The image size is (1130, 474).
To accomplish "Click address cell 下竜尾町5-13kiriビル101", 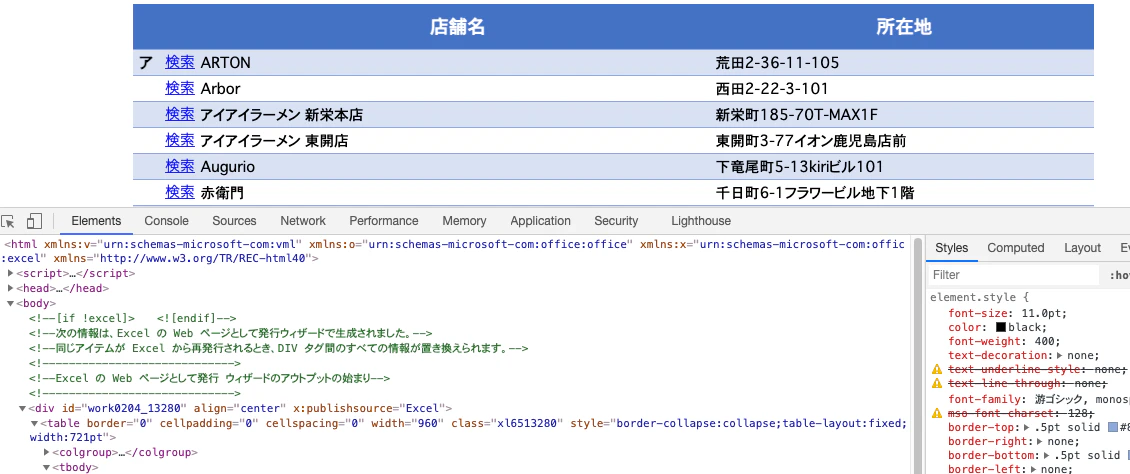I will tap(798, 166).
